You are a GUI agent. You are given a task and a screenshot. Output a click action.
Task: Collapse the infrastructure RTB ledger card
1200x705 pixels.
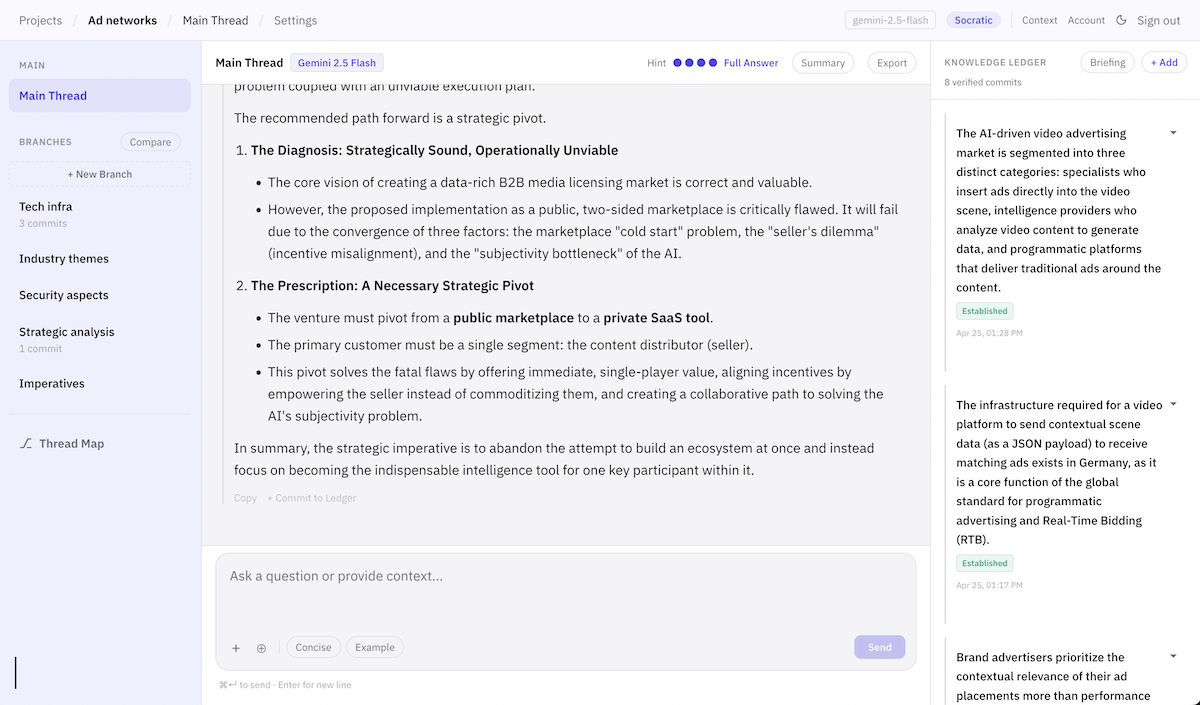coord(1173,403)
